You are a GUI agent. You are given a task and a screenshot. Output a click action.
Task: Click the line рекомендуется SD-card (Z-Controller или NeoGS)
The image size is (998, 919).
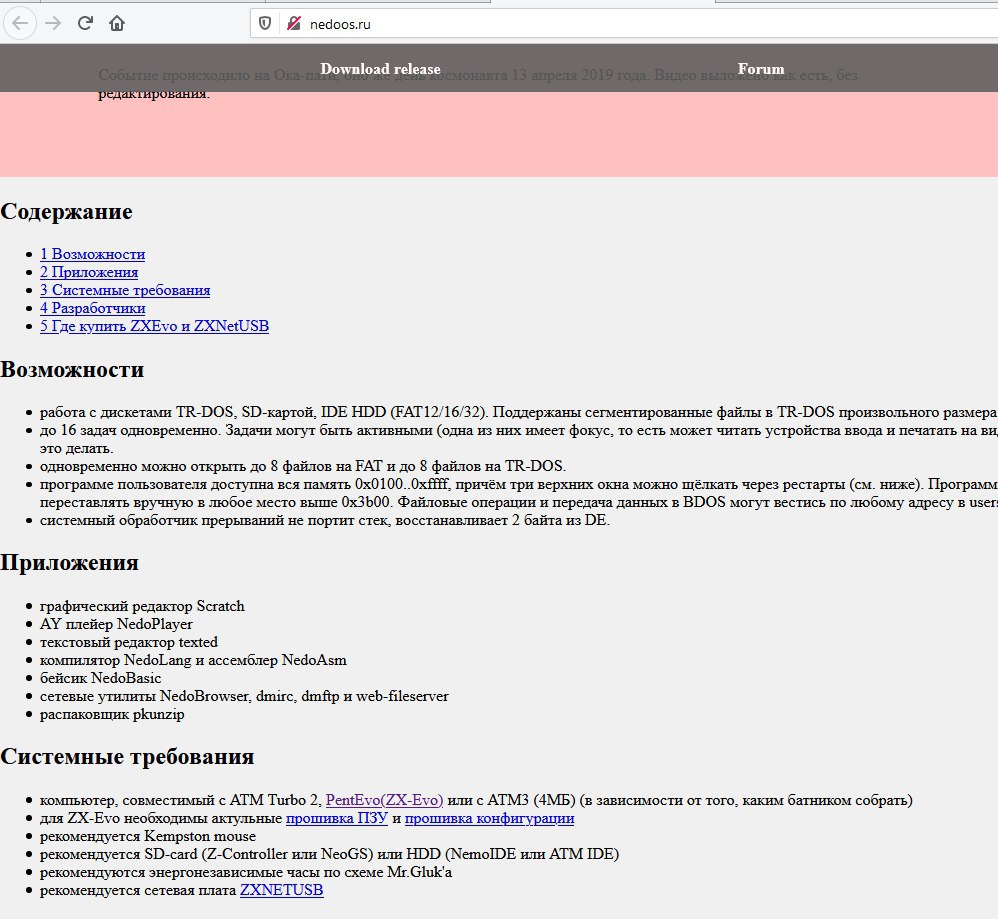(x=329, y=854)
